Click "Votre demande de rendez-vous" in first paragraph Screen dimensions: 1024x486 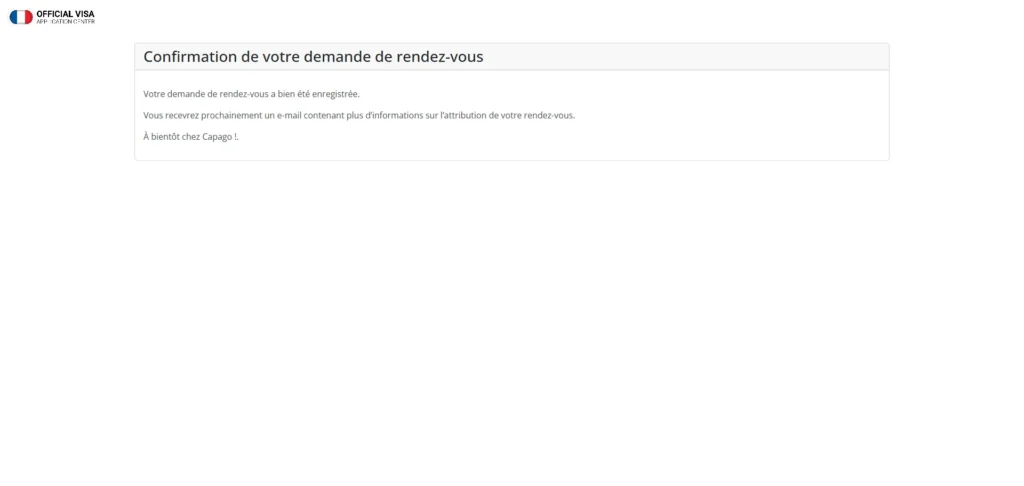tap(205, 94)
